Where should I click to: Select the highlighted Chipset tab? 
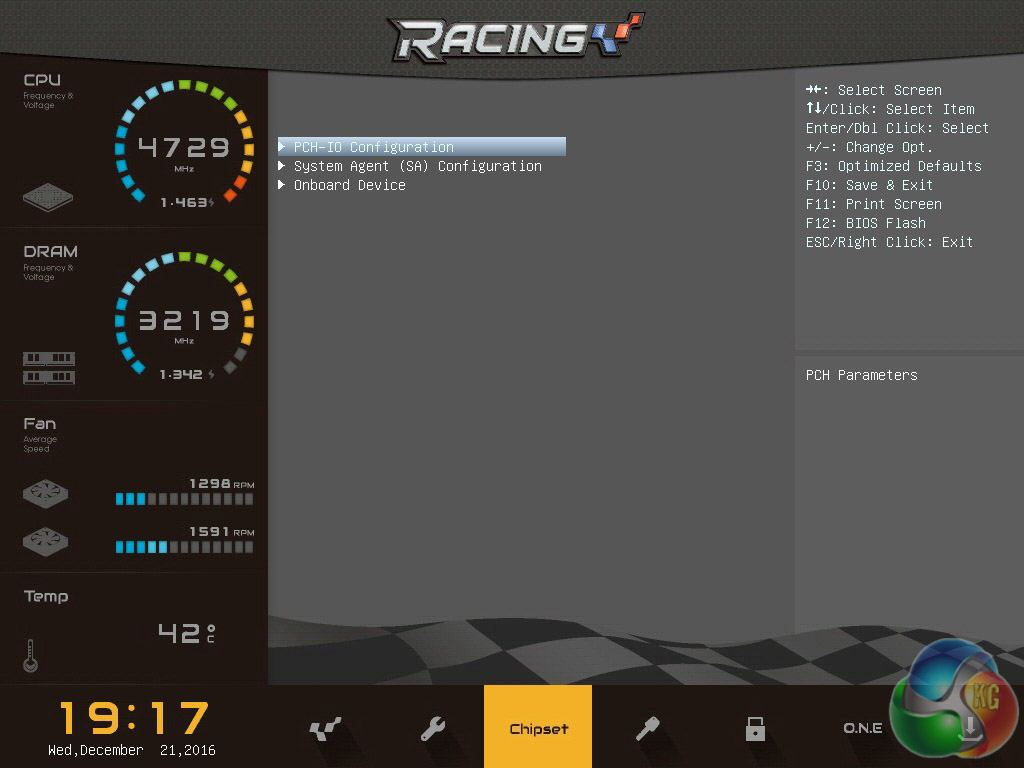538,727
